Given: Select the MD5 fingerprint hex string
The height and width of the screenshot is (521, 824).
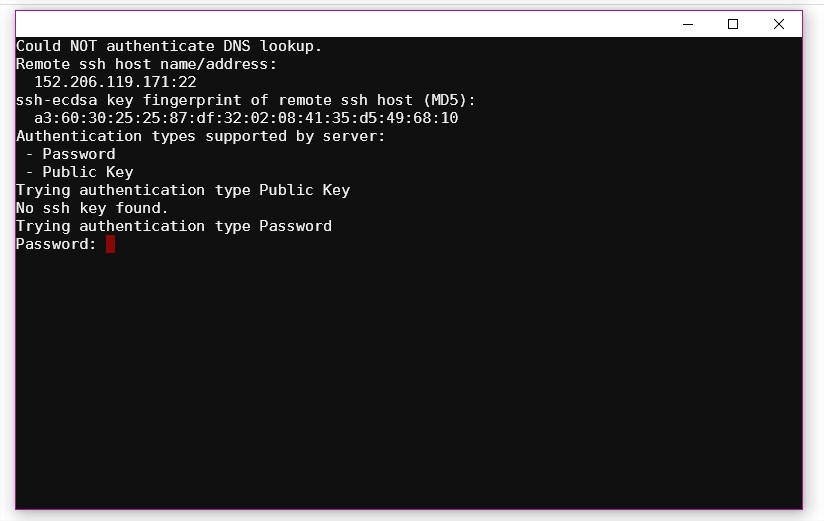Looking at the screenshot, I should tap(246, 118).
